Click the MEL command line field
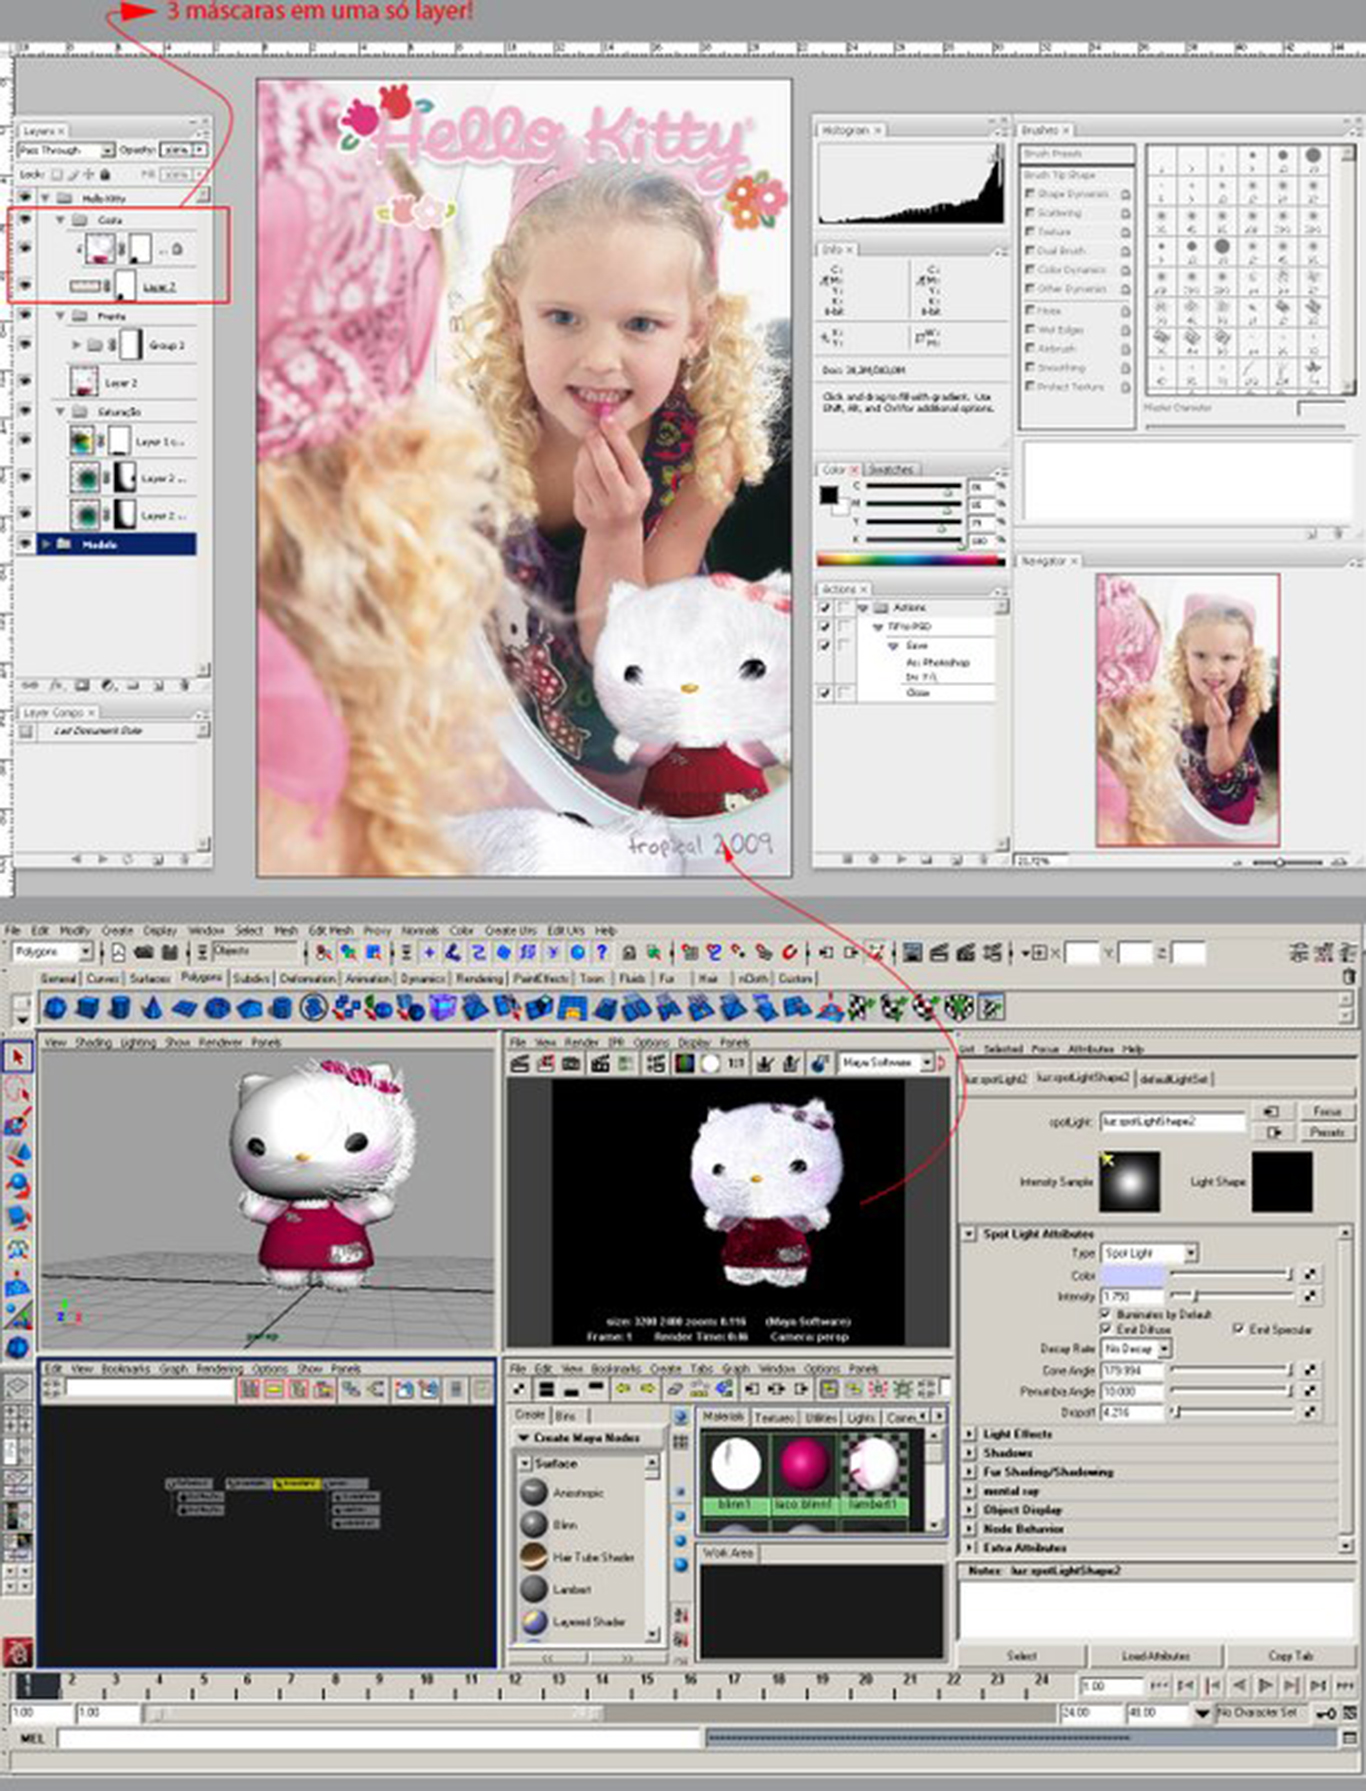The width and height of the screenshot is (1366, 1791). [x=380, y=1739]
